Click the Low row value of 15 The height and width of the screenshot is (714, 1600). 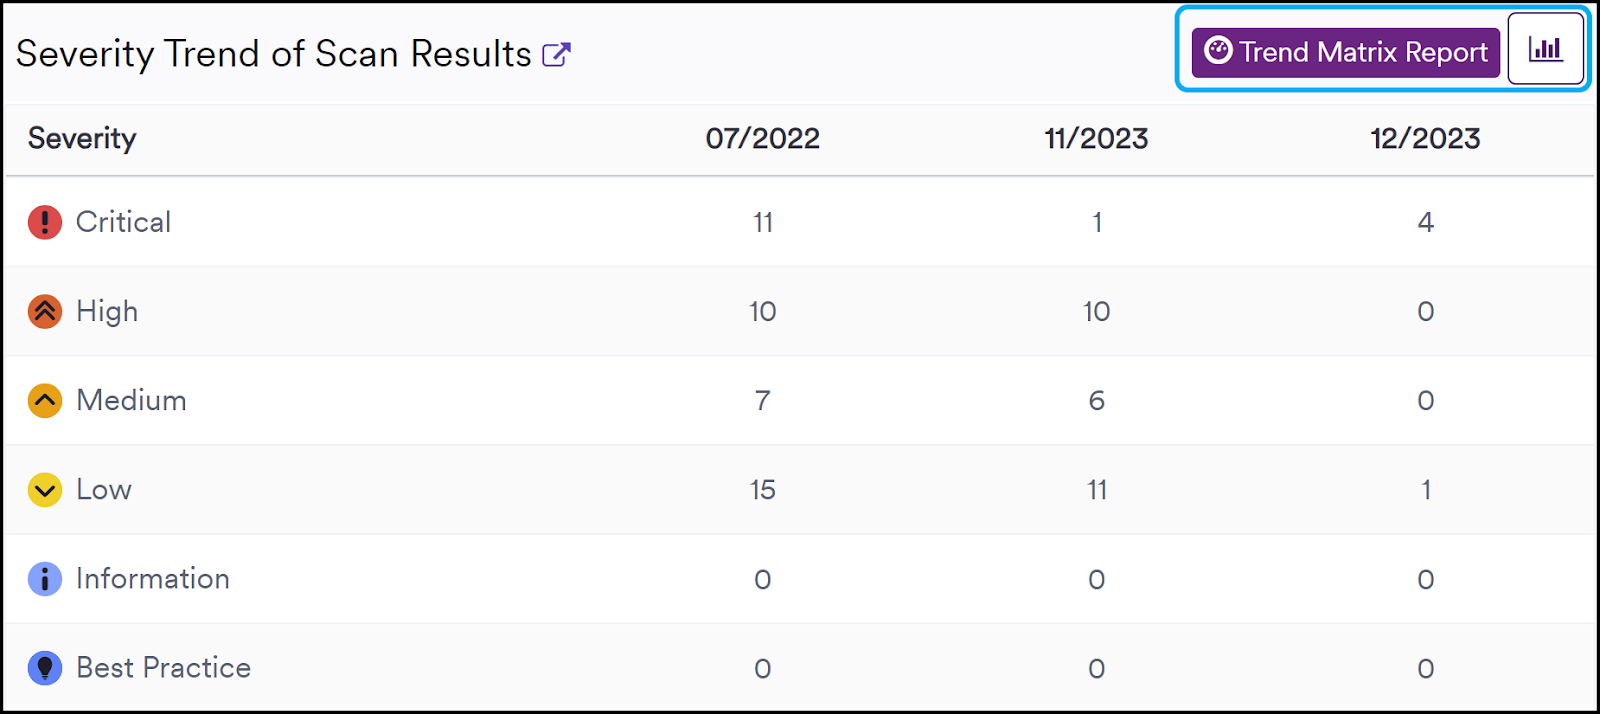[762, 489]
